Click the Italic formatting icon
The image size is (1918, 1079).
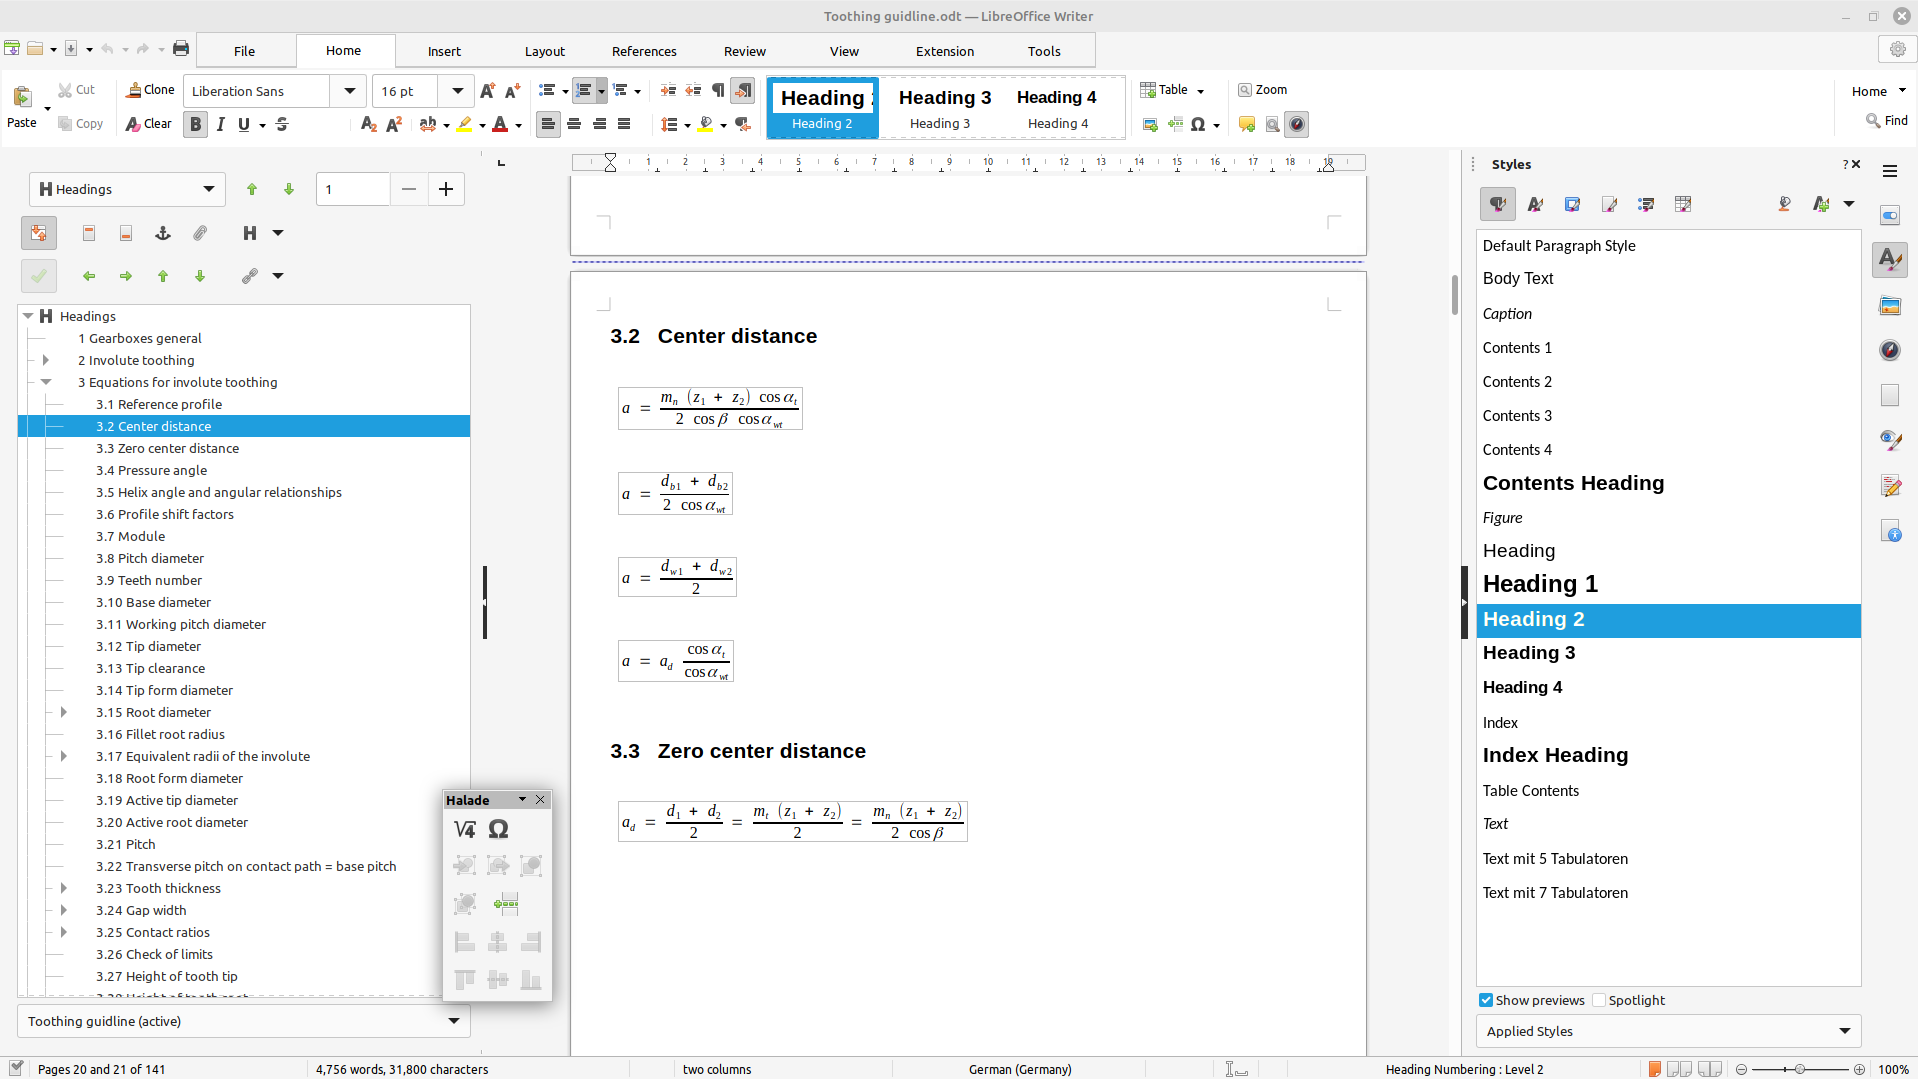220,124
